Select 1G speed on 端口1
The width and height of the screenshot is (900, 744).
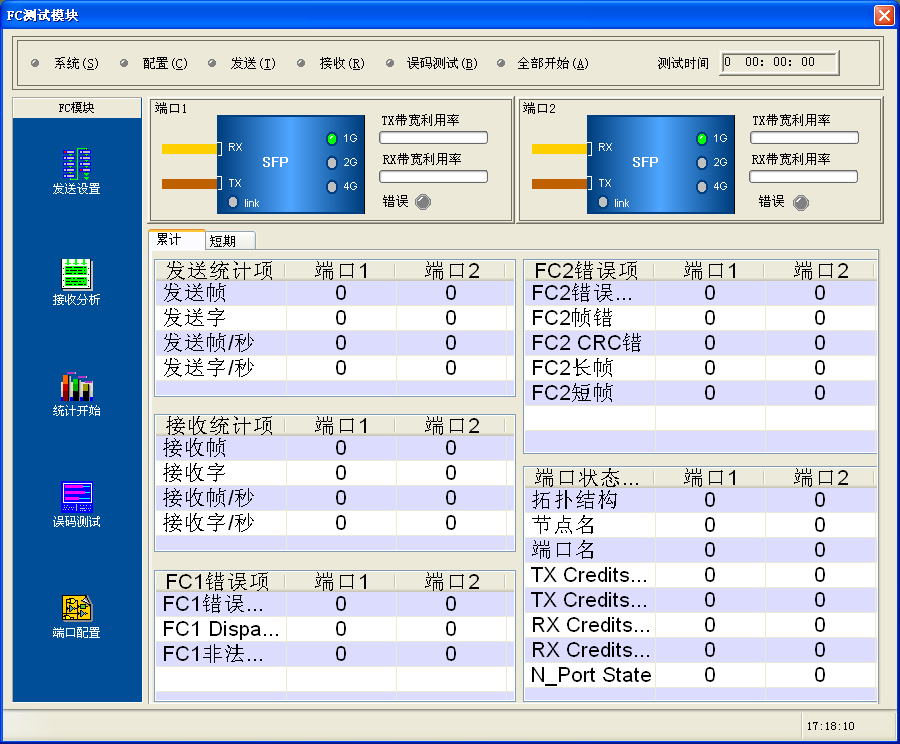[332, 138]
